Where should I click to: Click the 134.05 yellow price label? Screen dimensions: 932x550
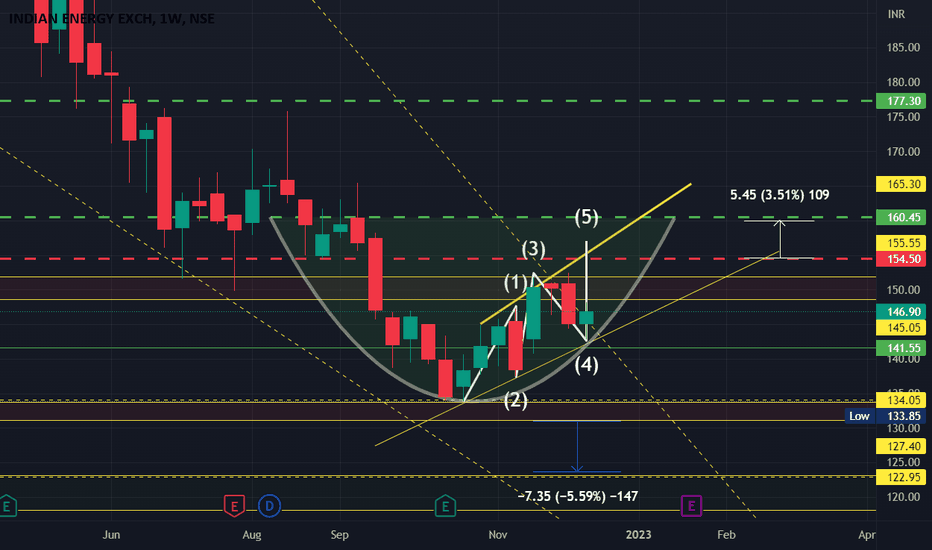[900, 400]
